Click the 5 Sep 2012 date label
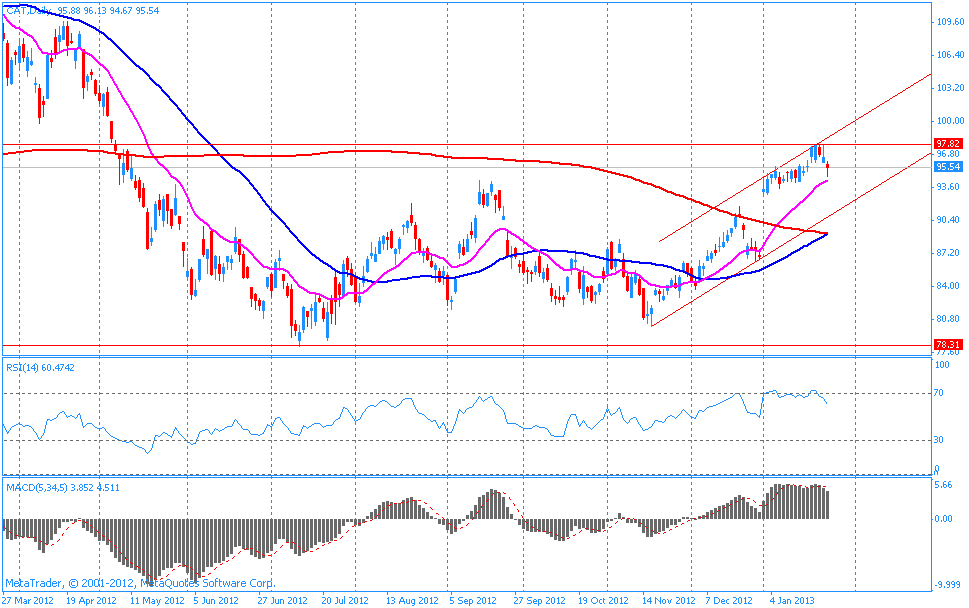This screenshot has width=969, height=608. (x=472, y=601)
